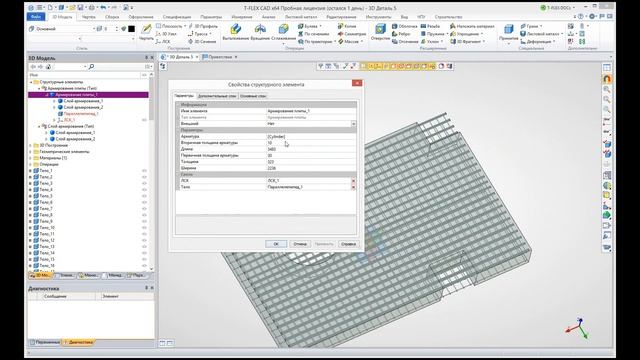Open the Основной layer dropdown

(93, 29)
